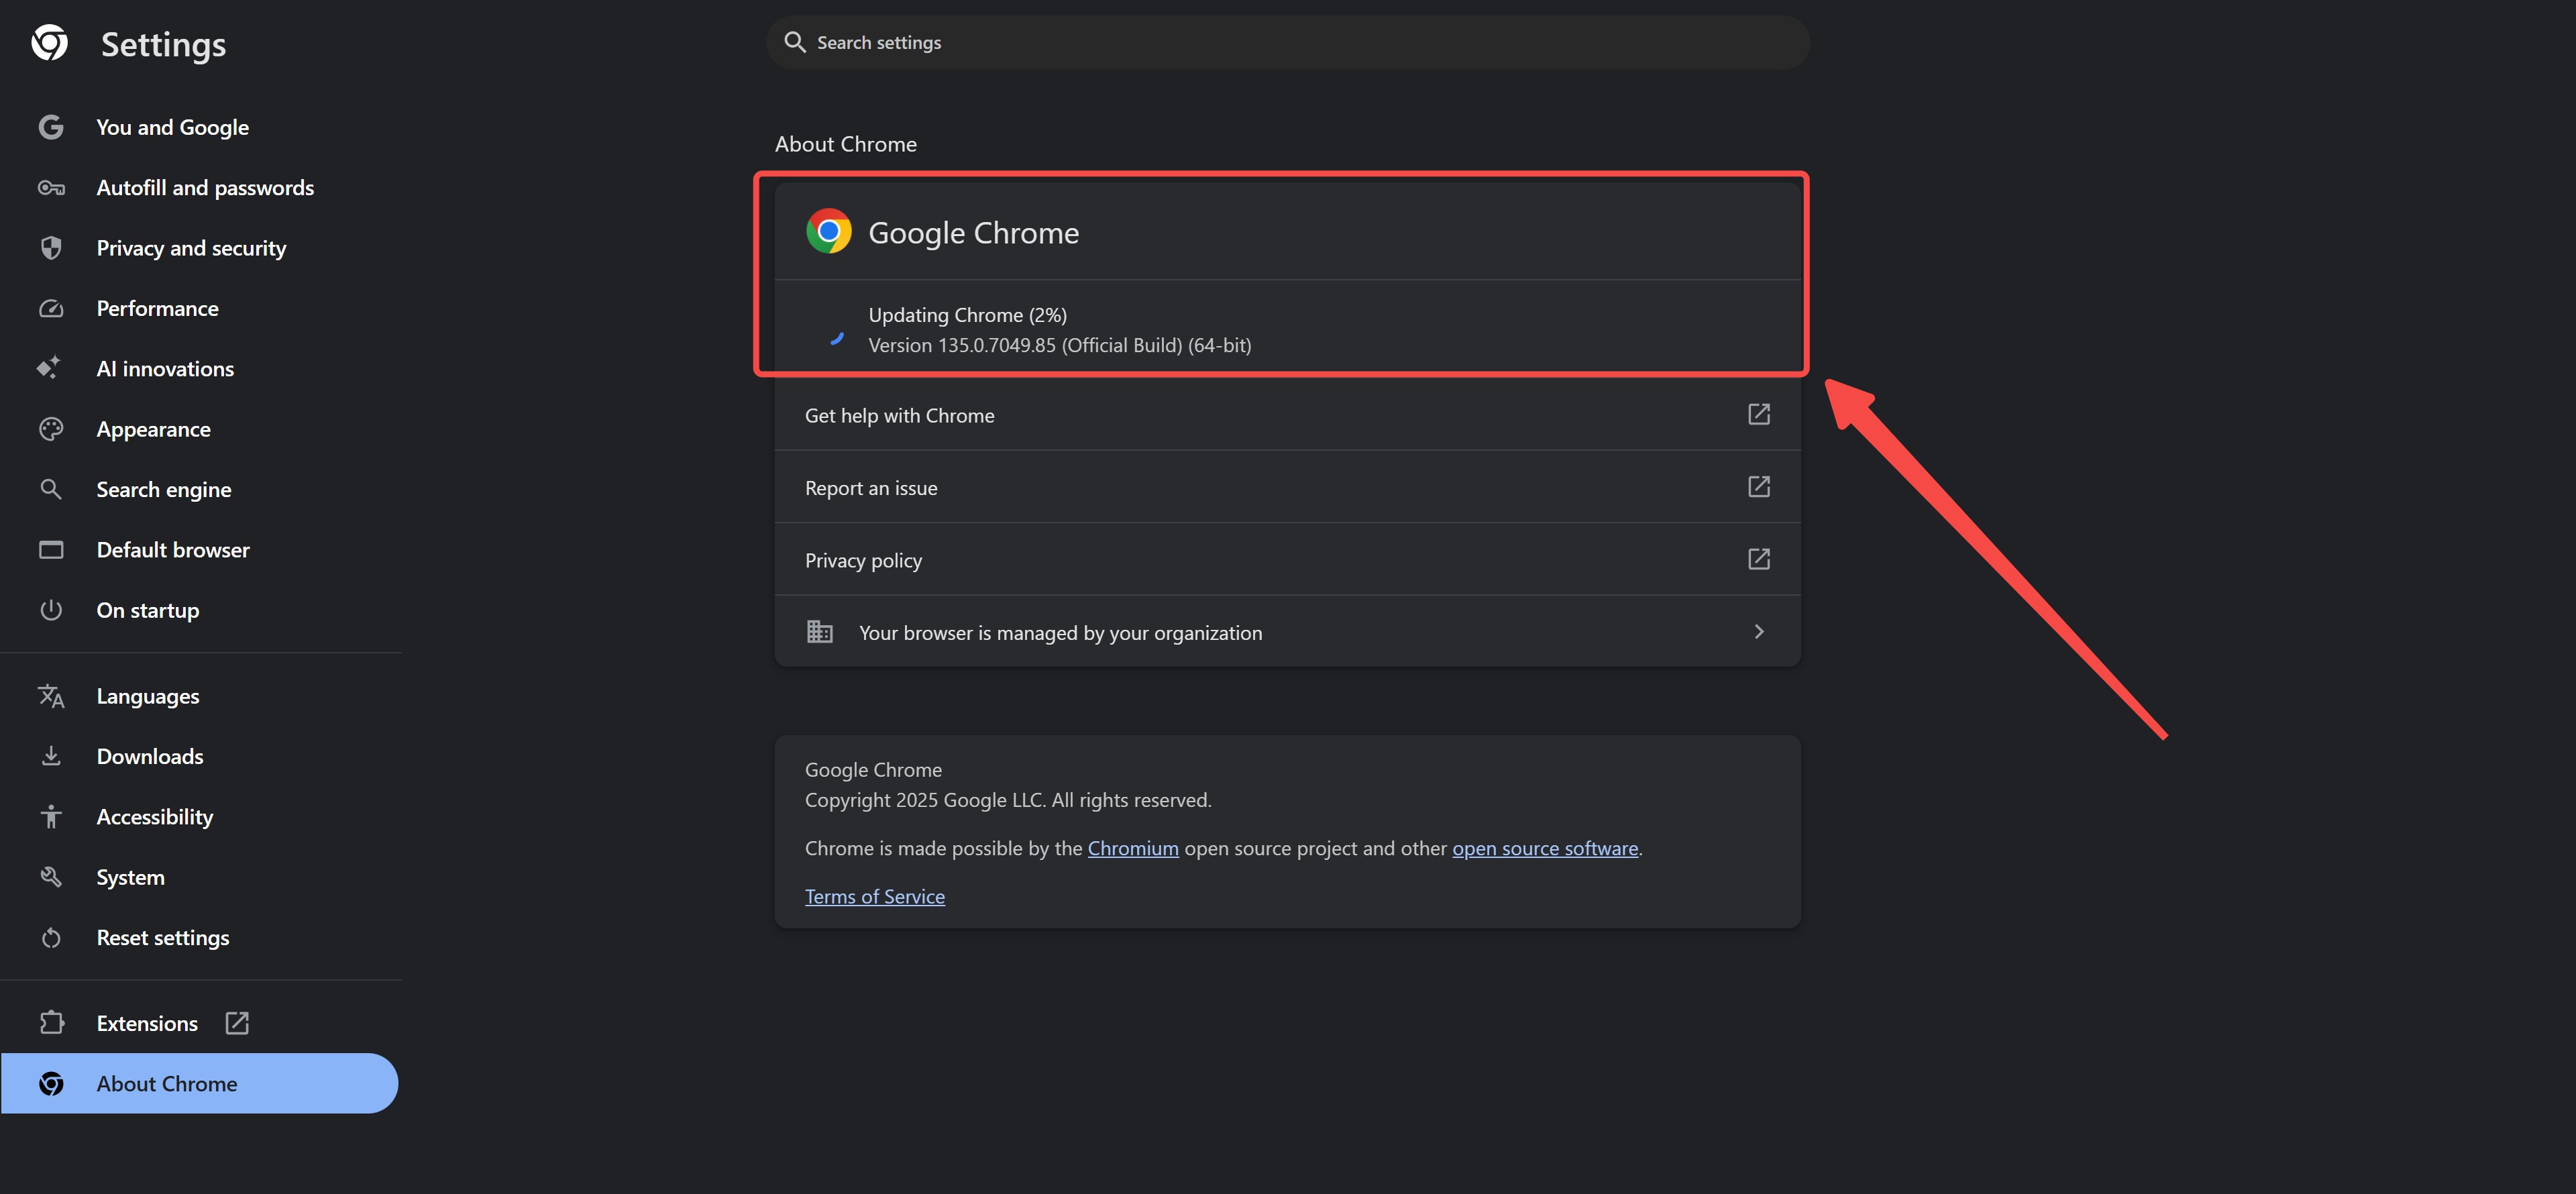The width and height of the screenshot is (2576, 1194).
Task: Open the Terms of Service link
Action: tap(875, 896)
